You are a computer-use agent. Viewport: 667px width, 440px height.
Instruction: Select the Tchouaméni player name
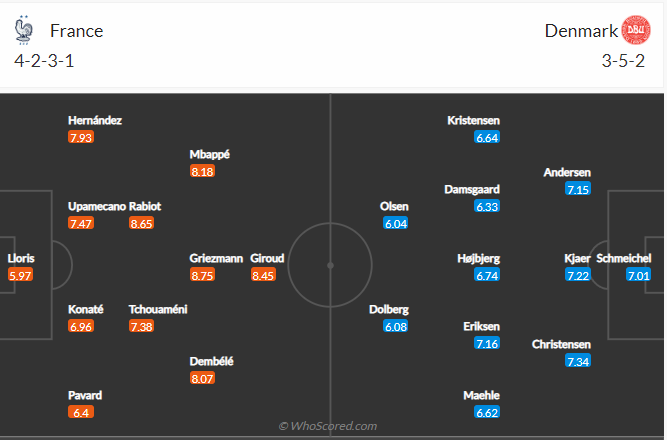[x=157, y=309]
